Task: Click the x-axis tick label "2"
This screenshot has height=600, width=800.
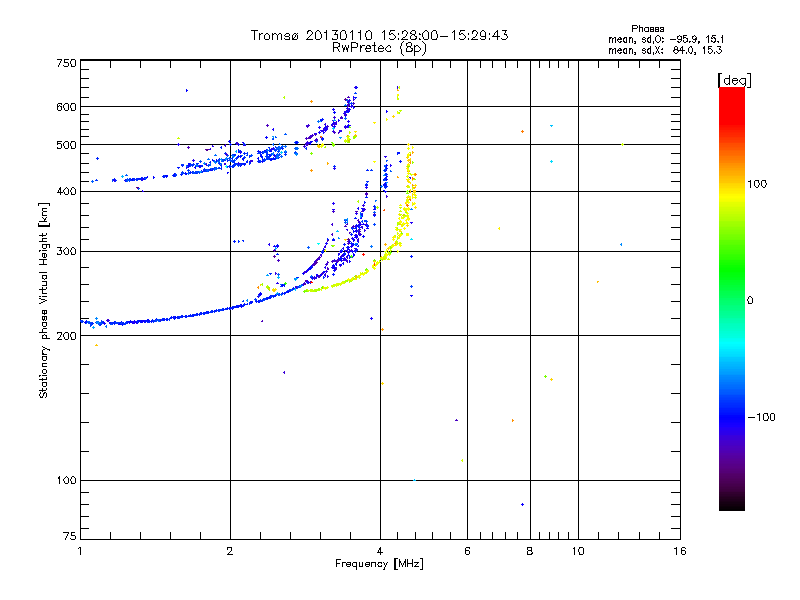Action: (x=230, y=551)
